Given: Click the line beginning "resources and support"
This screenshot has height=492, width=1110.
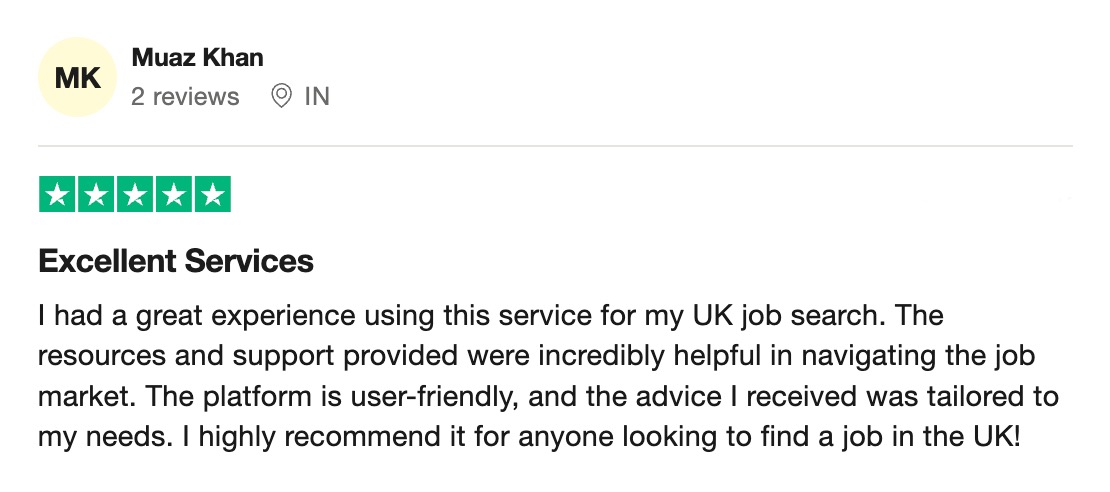Looking at the screenshot, I should tap(537, 356).
